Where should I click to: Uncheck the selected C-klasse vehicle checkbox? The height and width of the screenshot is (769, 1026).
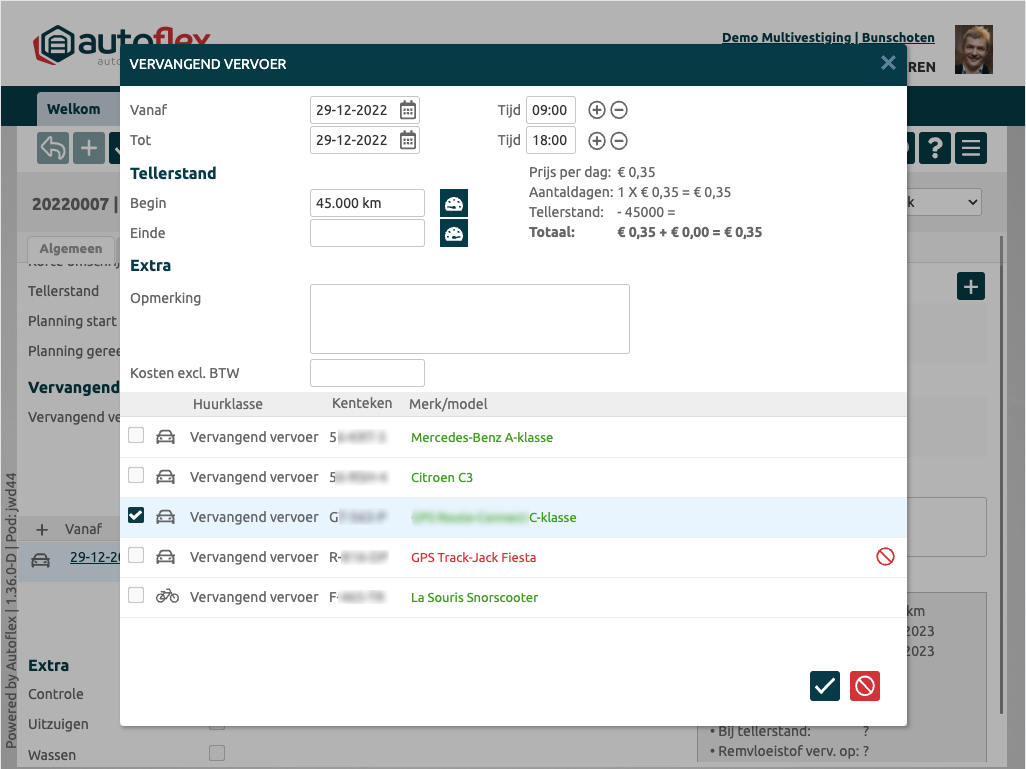(x=136, y=516)
